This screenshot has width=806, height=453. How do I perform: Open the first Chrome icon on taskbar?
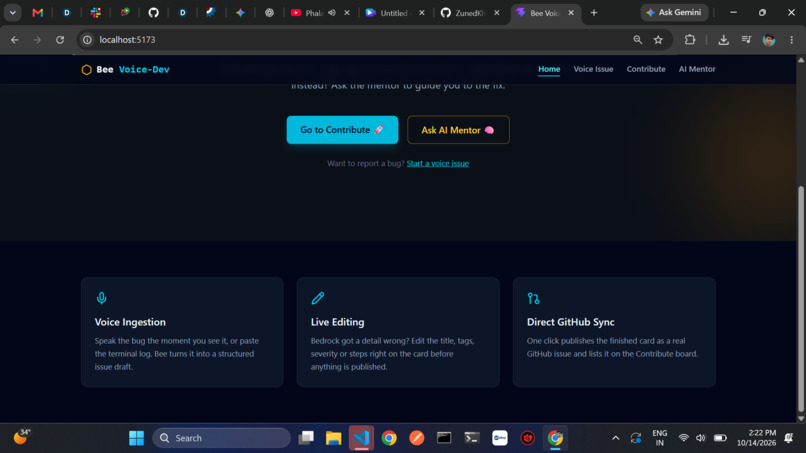(389, 438)
